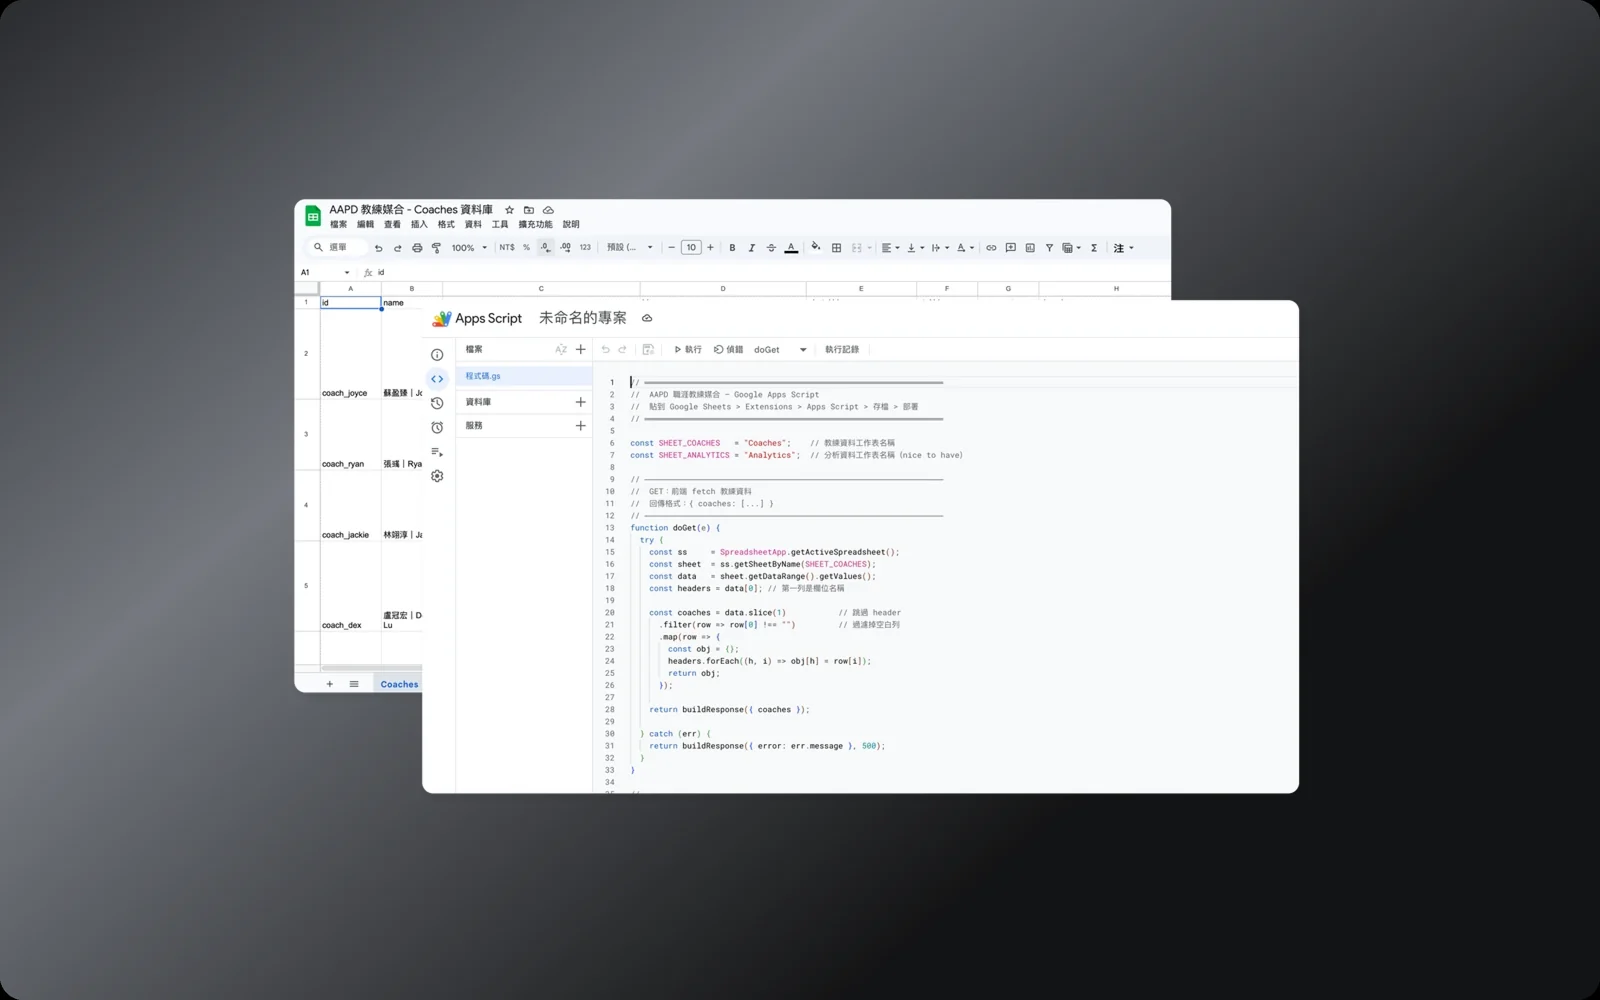
Task: Open the 檔案 menu in the Sheets menu bar
Action: pos(339,225)
